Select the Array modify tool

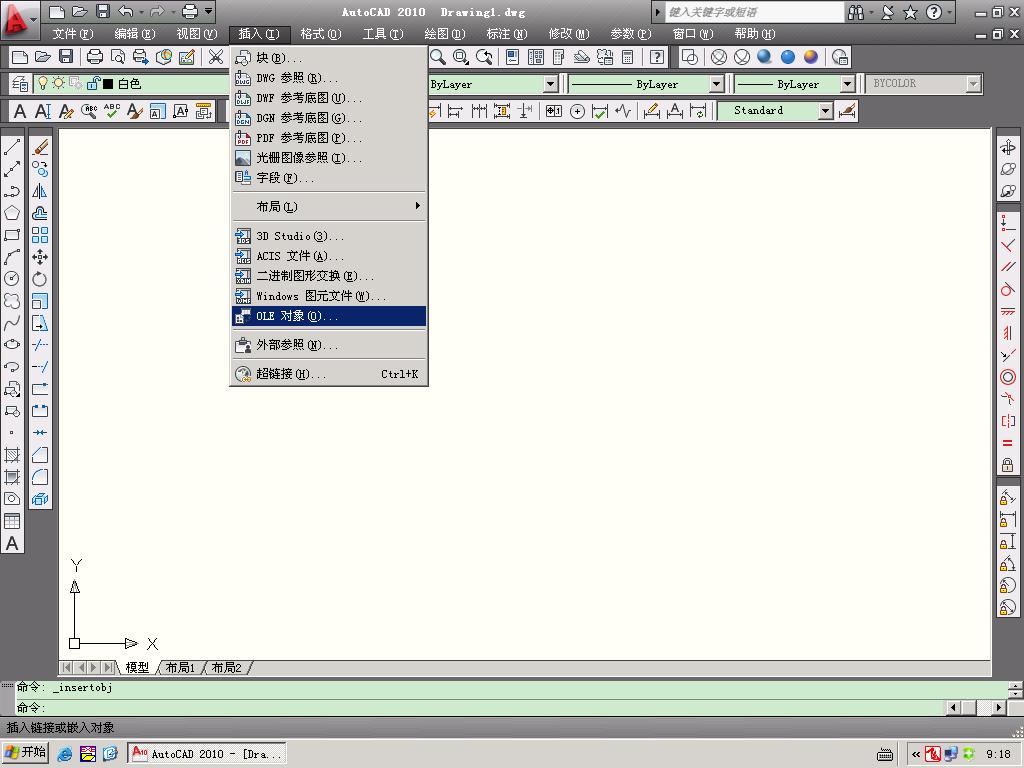click(40, 235)
